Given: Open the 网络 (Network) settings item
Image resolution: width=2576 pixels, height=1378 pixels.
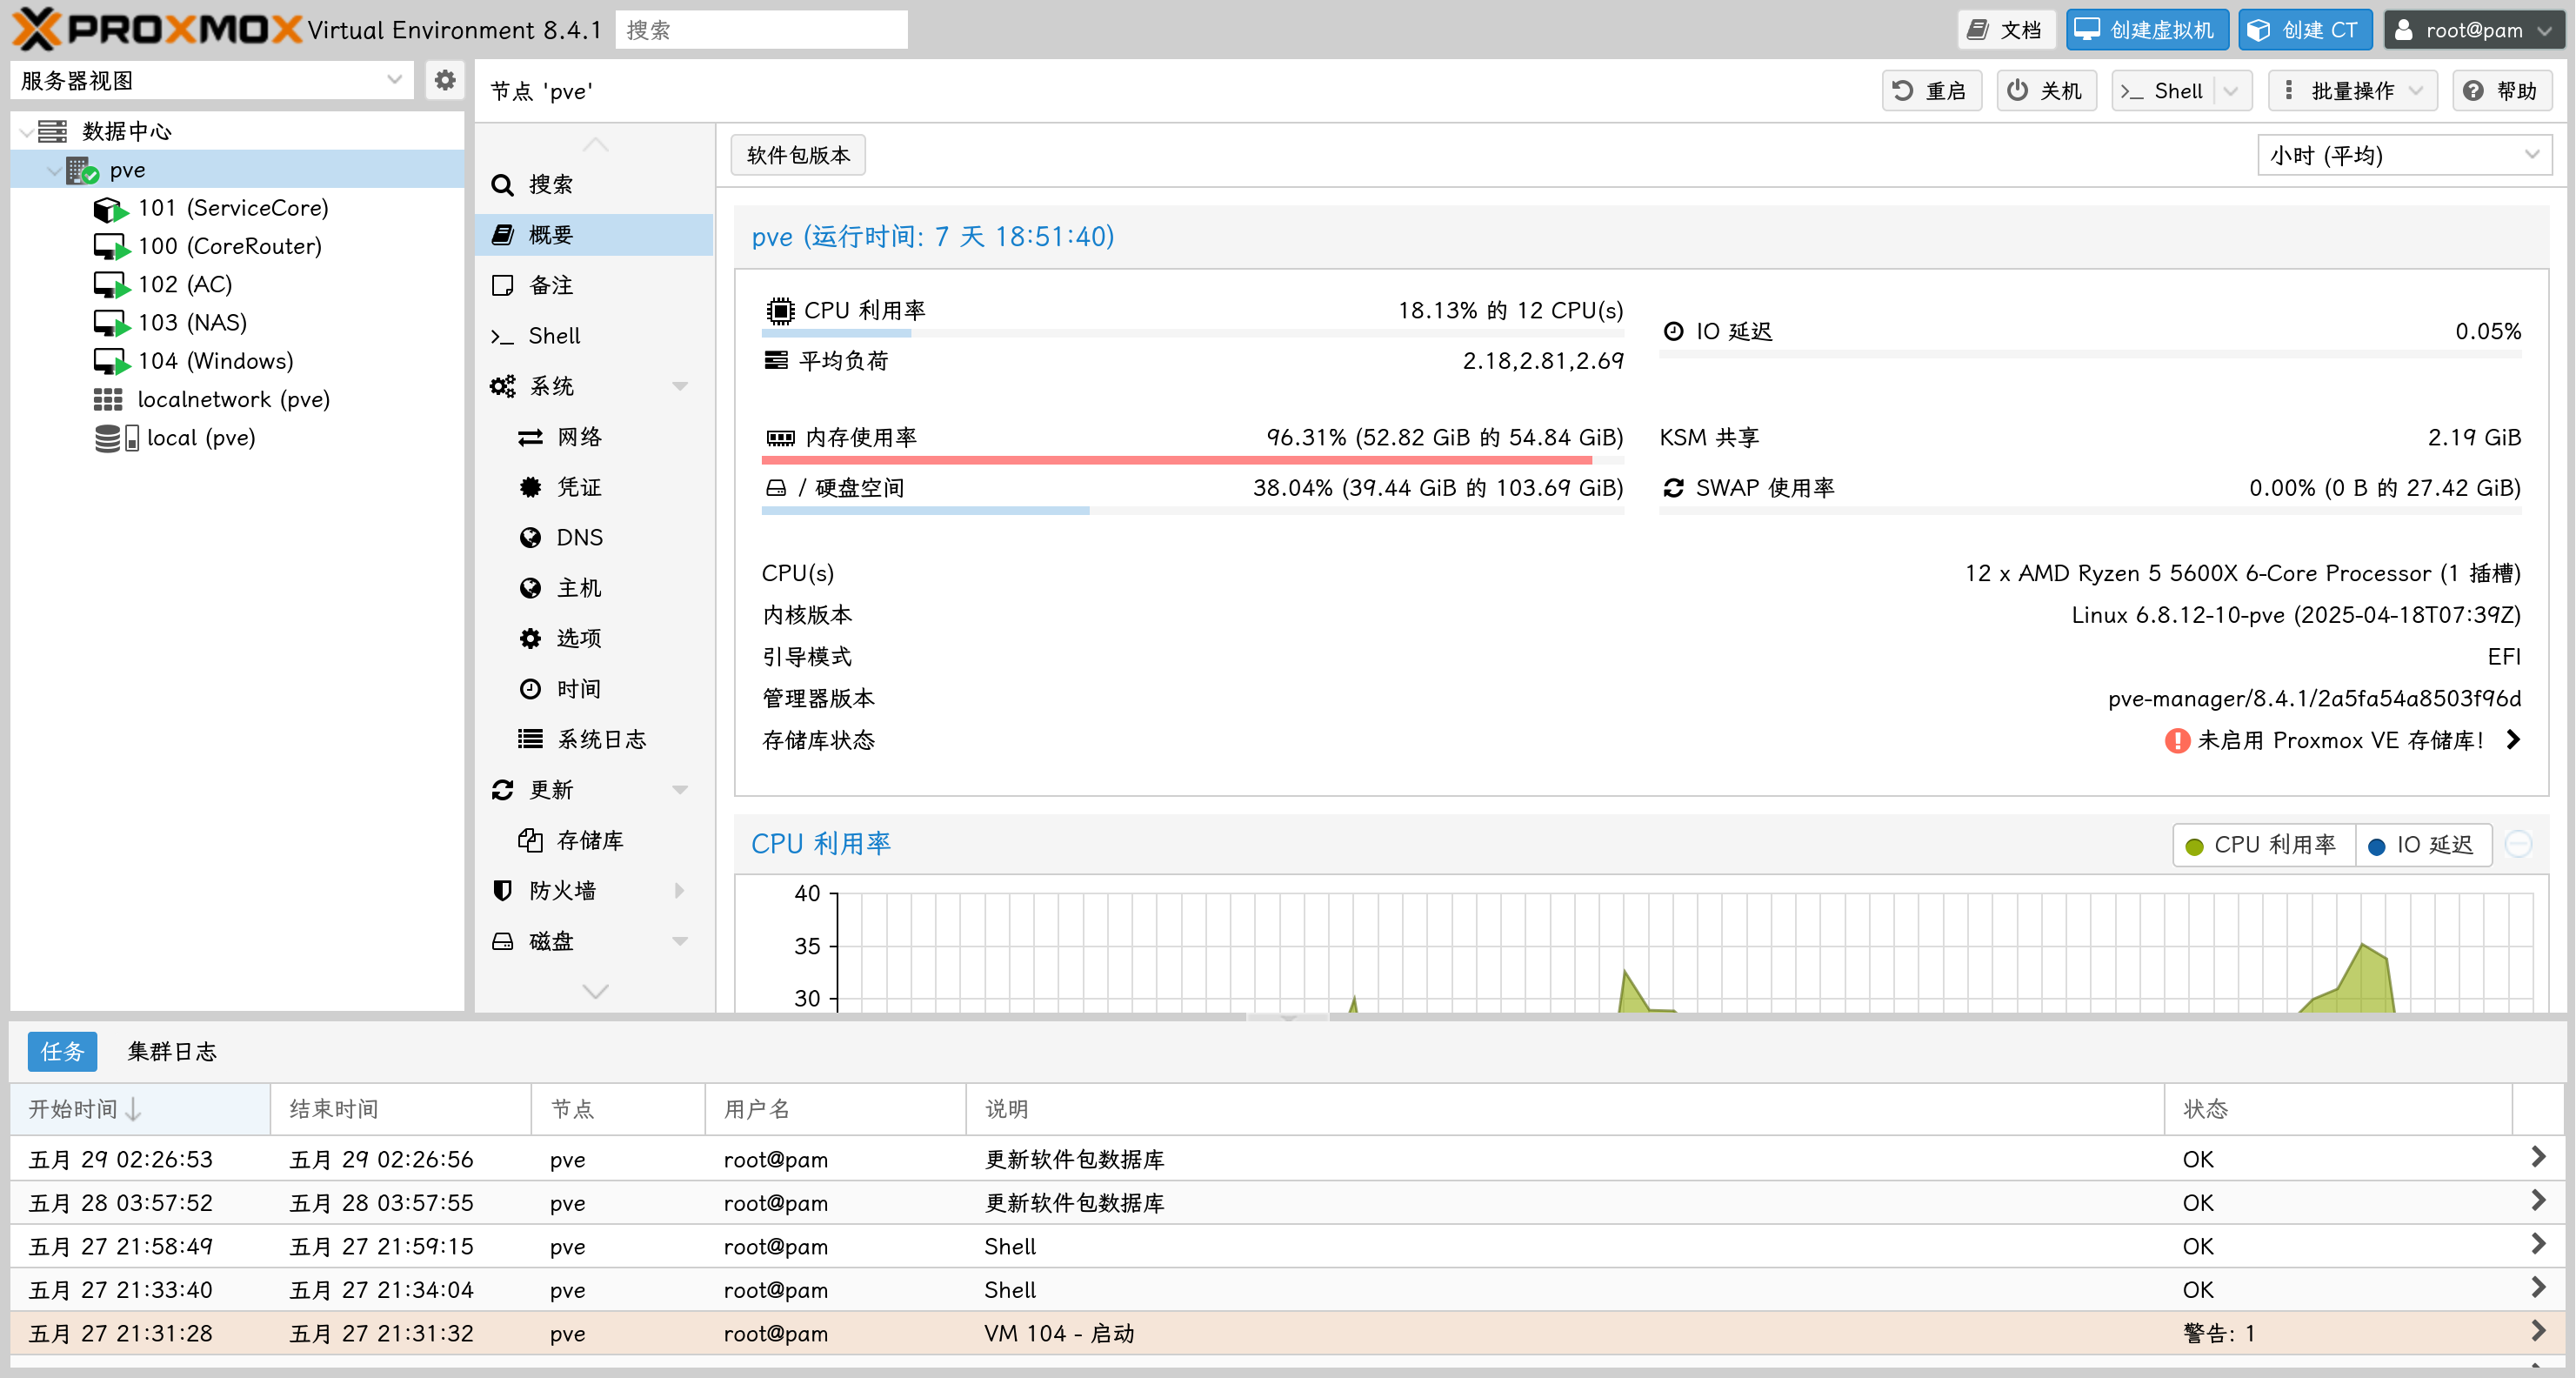Looking at the screenshot, I should coord(578,437).
